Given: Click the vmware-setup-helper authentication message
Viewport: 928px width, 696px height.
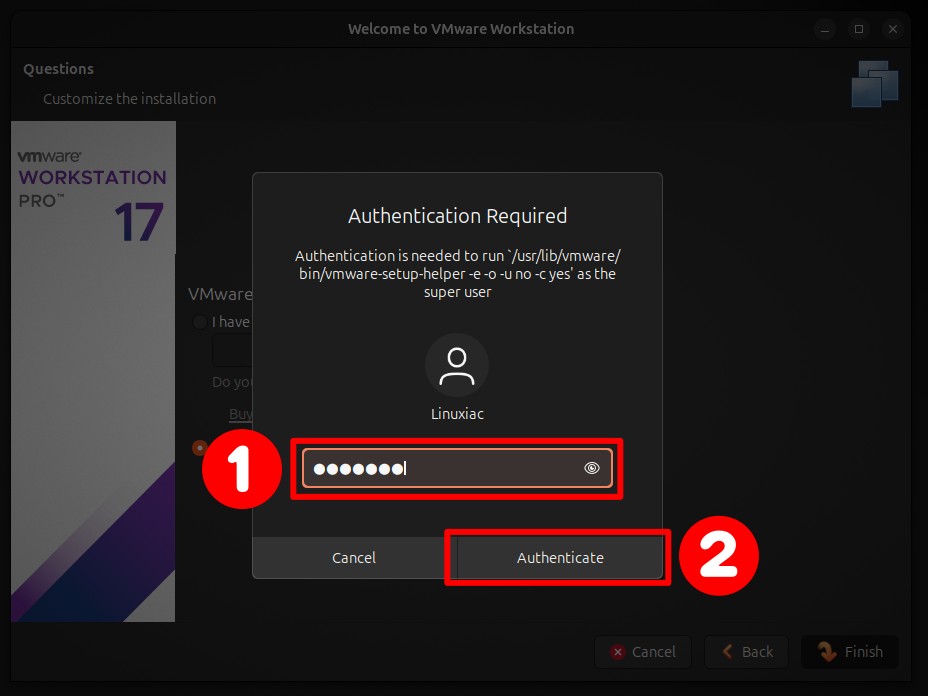Looking at the screenshot, I should (457, 273).
